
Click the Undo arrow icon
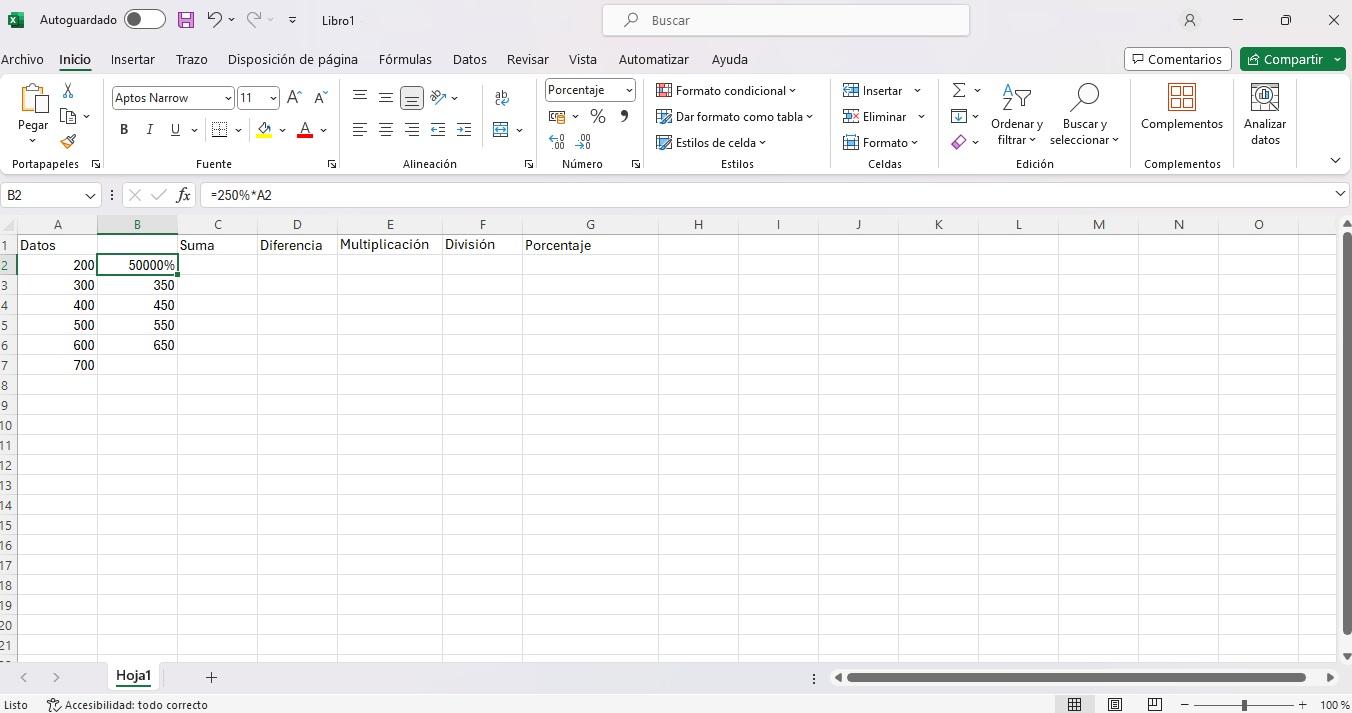(214, 20)
